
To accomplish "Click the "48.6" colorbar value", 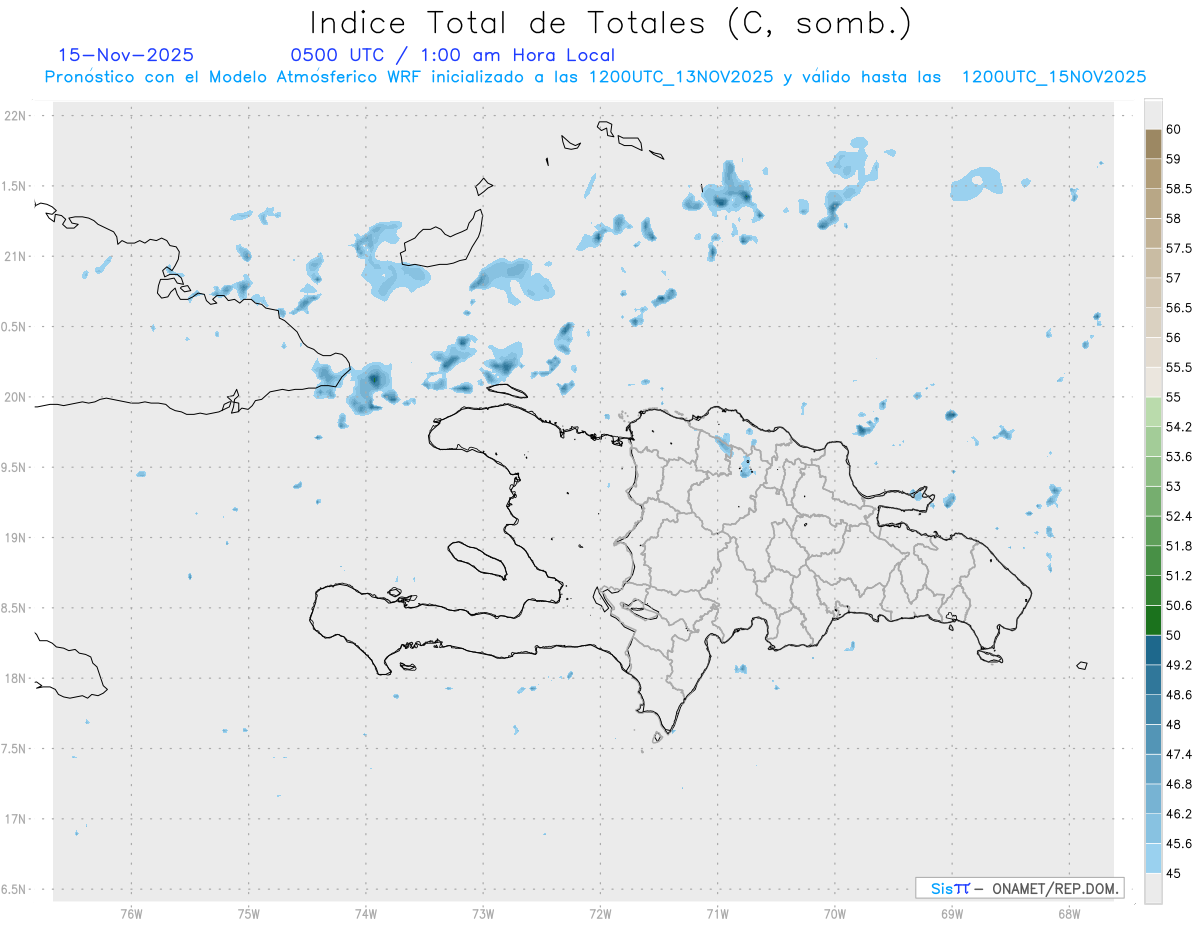I will 1179,695.
